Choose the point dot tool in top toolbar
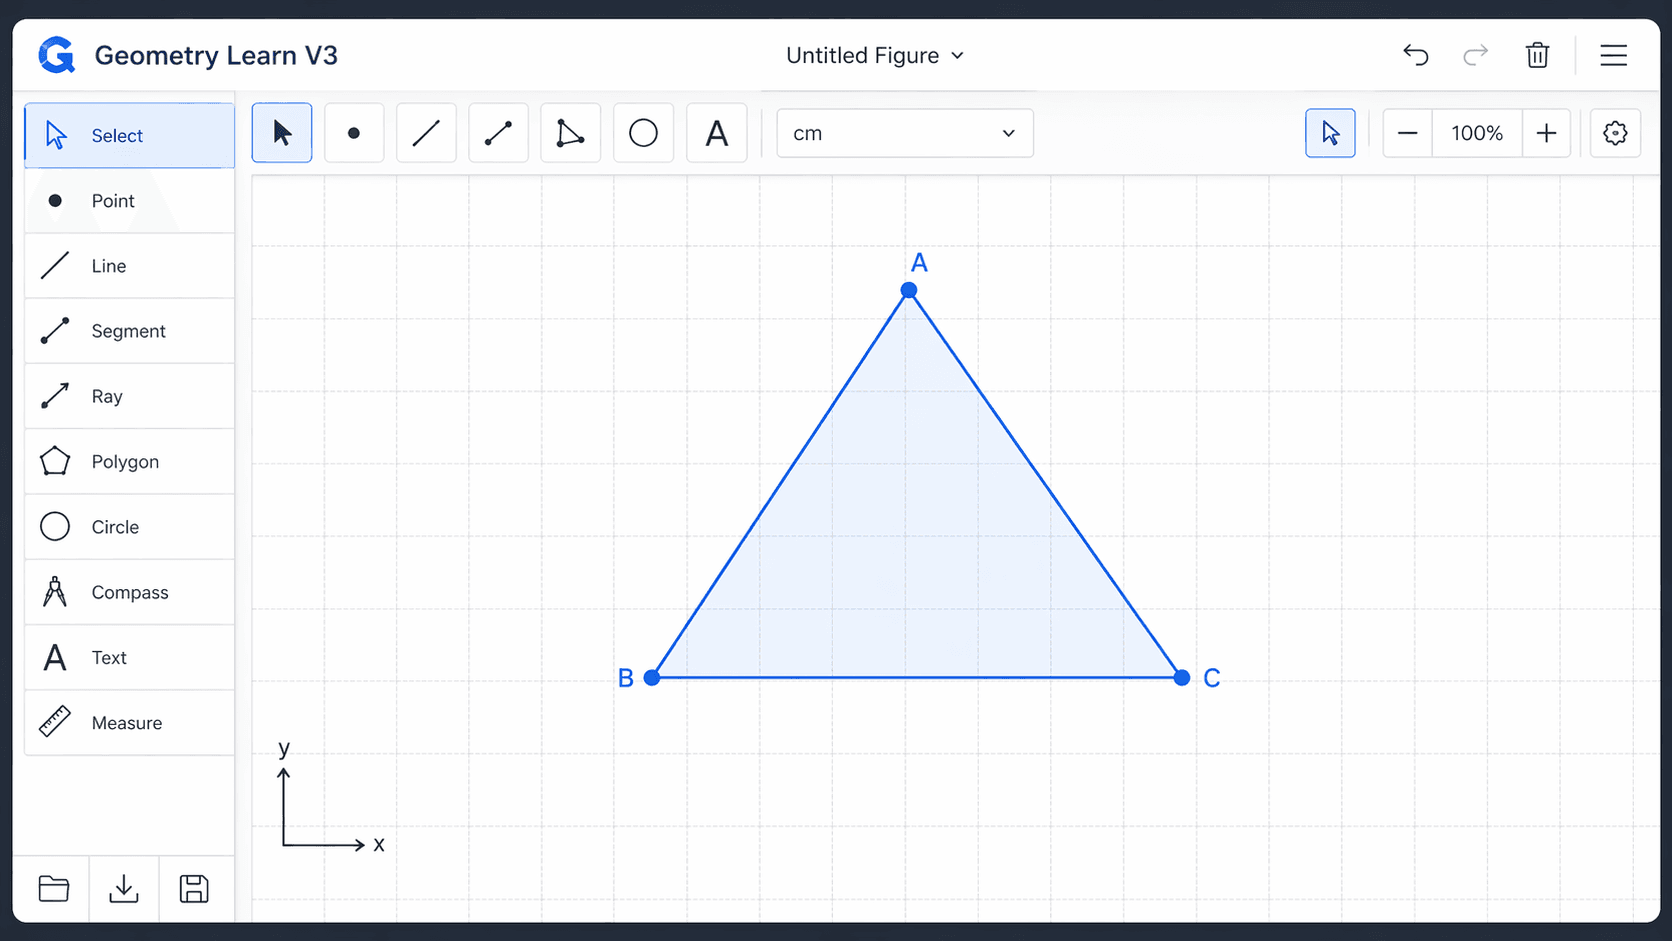The width and height of the screenshot is (1672, 941). 354,133
